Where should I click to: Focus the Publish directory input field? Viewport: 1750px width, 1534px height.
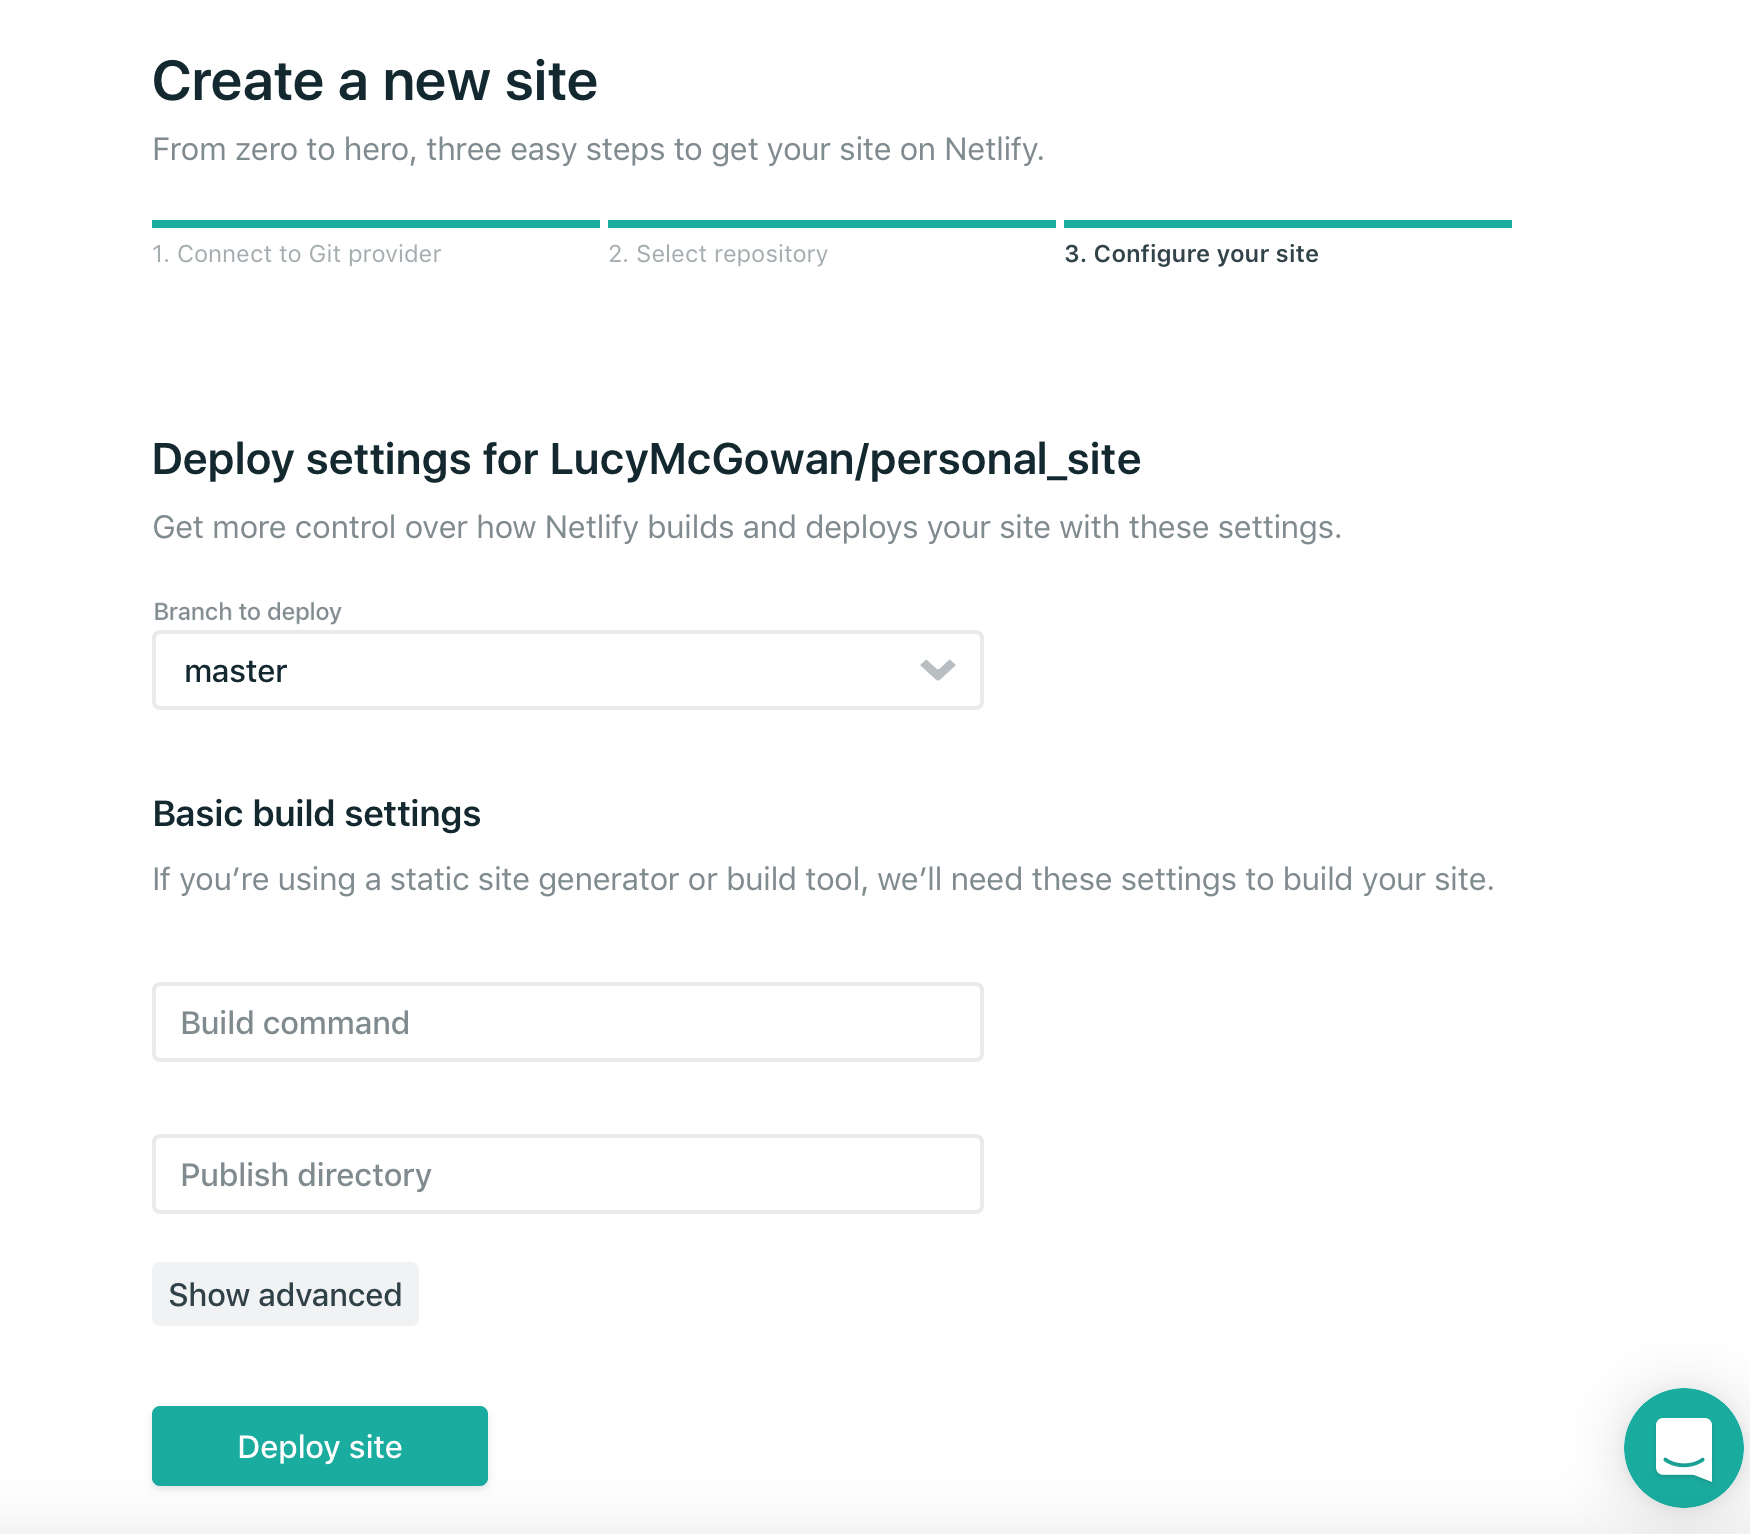[566, 1174]
